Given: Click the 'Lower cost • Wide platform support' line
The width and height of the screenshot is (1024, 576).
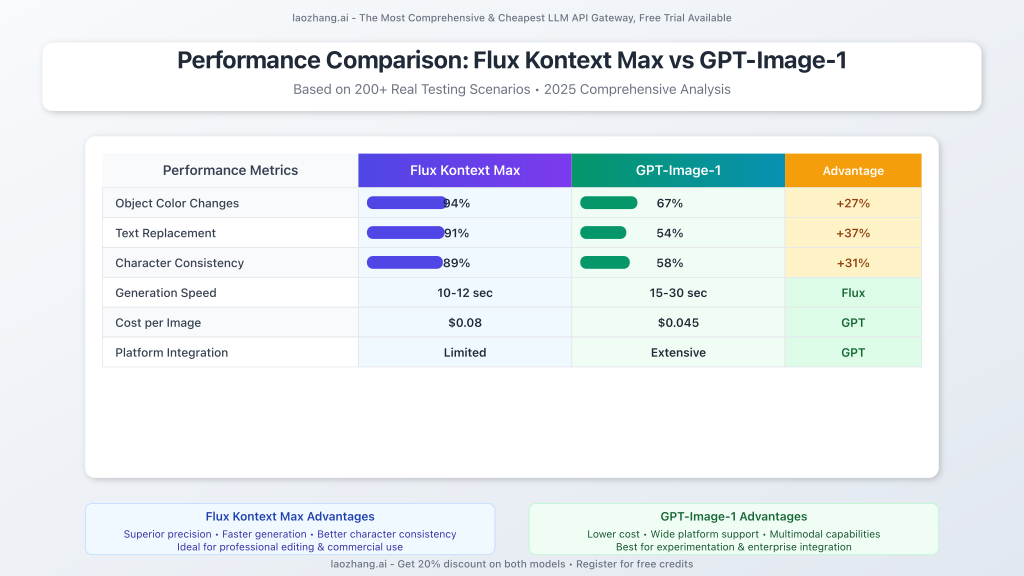Looking at the screenshot, I should [x=733, y=534].
